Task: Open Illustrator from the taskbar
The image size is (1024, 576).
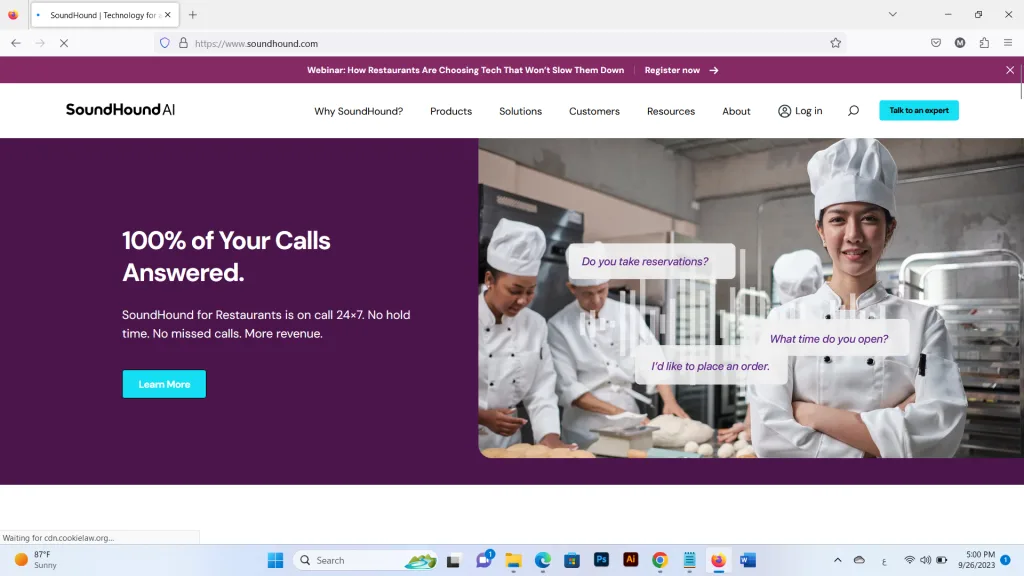Action: (x=630, y=560)
